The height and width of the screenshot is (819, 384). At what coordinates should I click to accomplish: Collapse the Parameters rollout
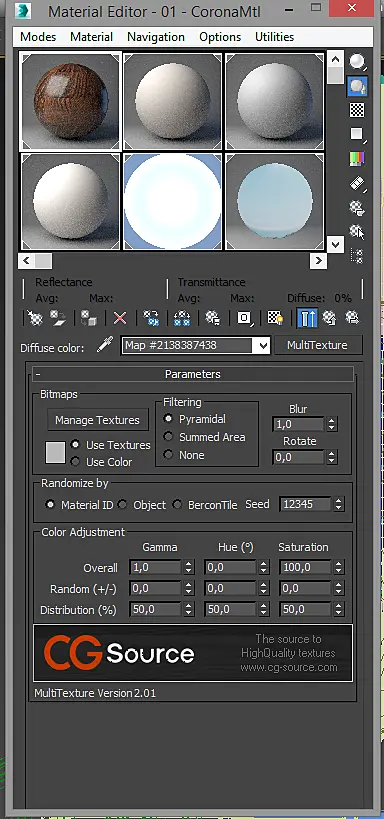193,374
